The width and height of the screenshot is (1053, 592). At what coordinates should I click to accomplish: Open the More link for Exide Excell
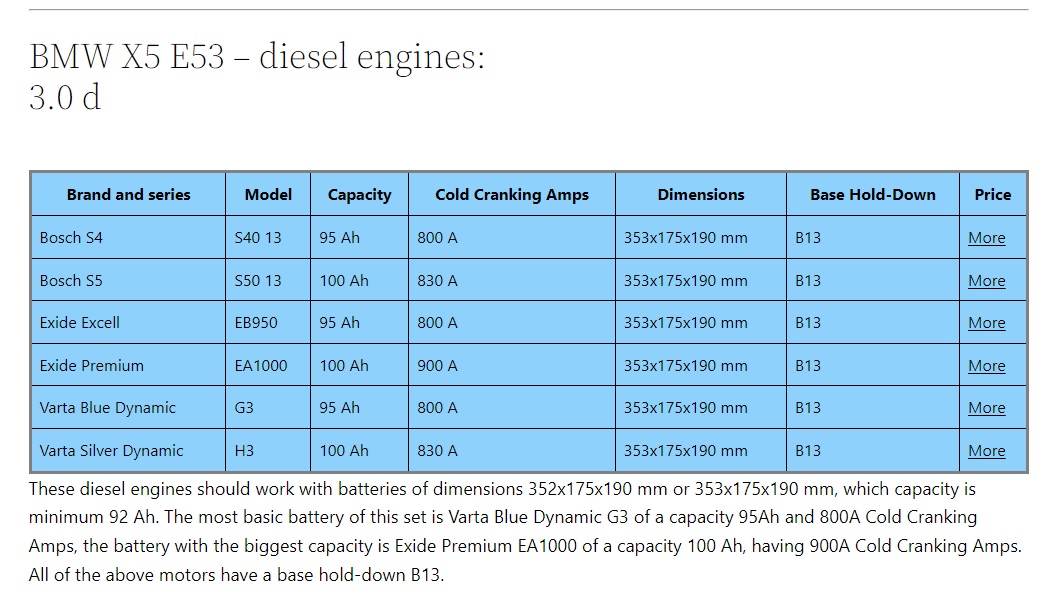987,323
